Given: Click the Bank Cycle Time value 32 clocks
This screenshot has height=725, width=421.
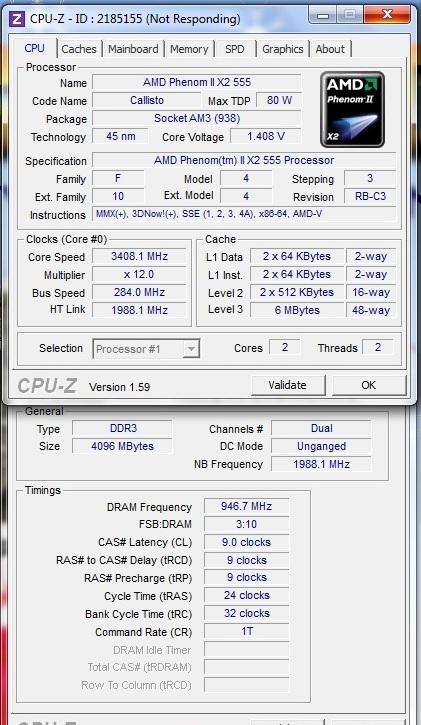Looking at the screenshot, I should [x=246, y=614].
